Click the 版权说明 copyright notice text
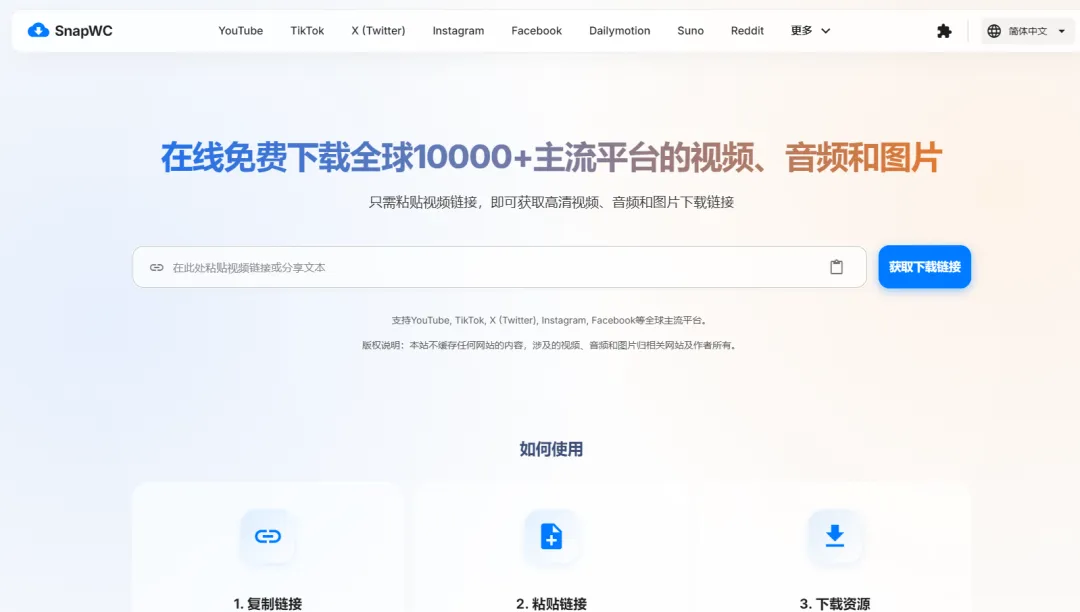 tap(550, 346)
